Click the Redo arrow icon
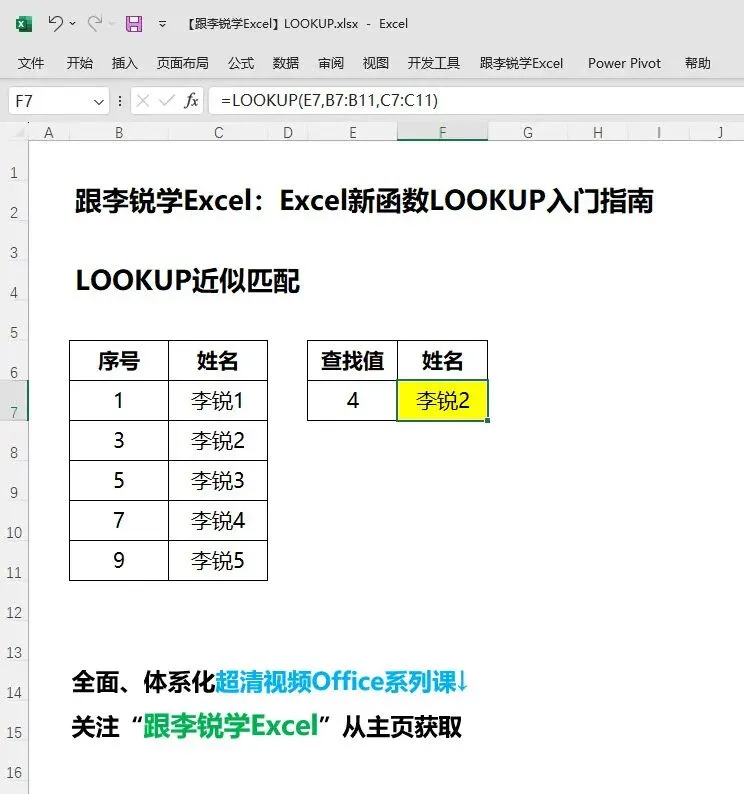Screen dimensions: 744x794 pyautogui.click(x=95, y=23)
